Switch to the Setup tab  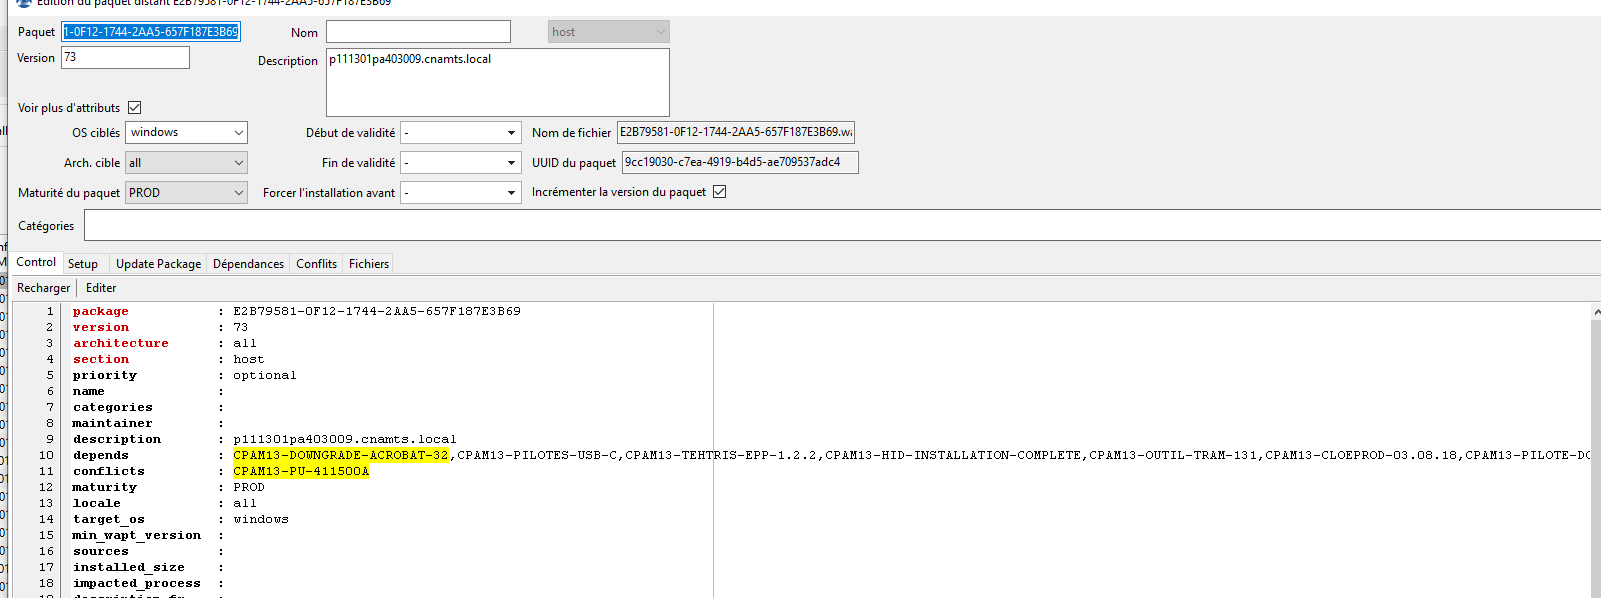click(x=83, y=264)
